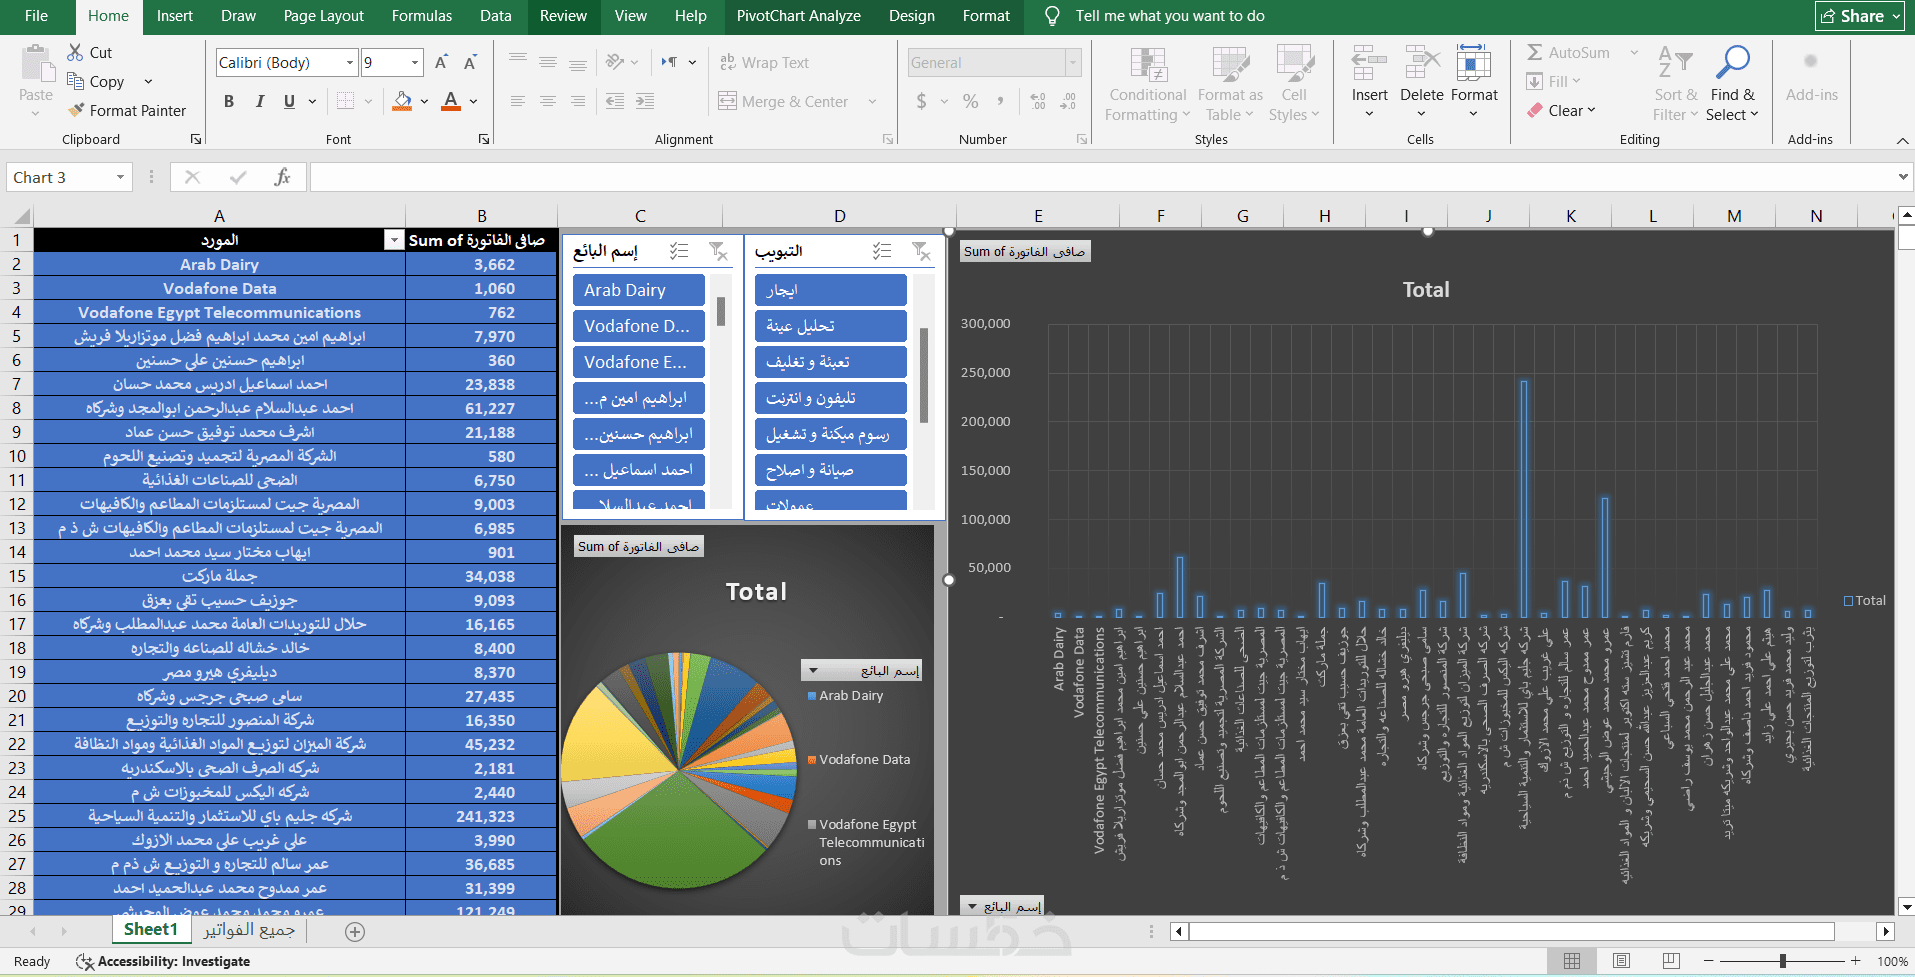Click the Sort & Filter icon
Screen dimensions: 1915x977
click(1675, 62)
